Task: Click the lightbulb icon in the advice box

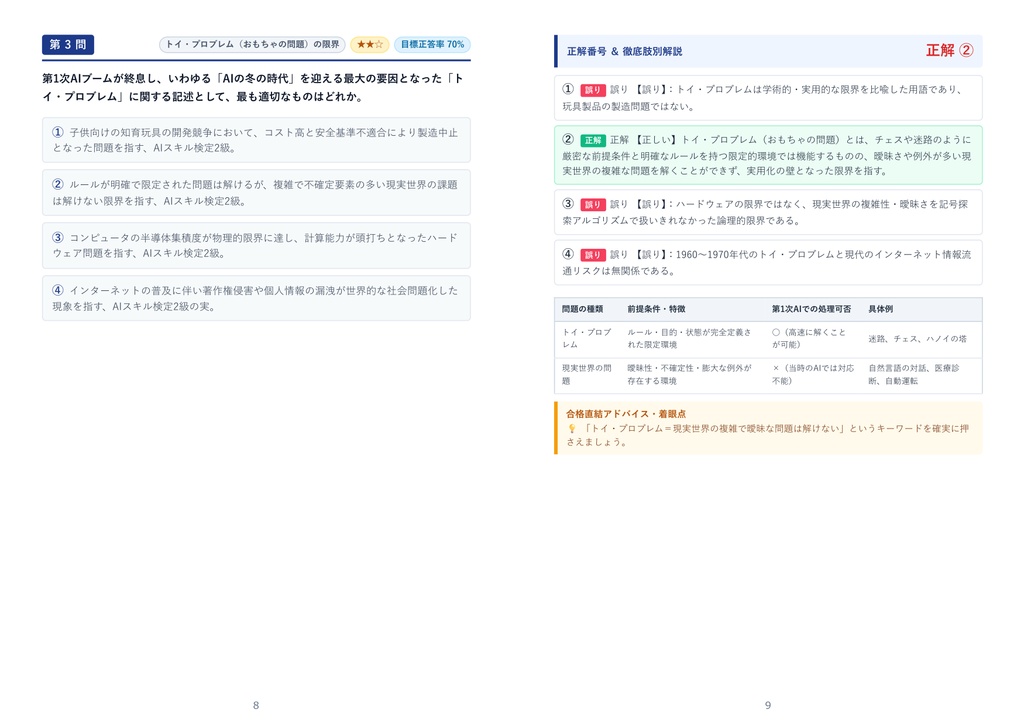Action: coord(571,428)
